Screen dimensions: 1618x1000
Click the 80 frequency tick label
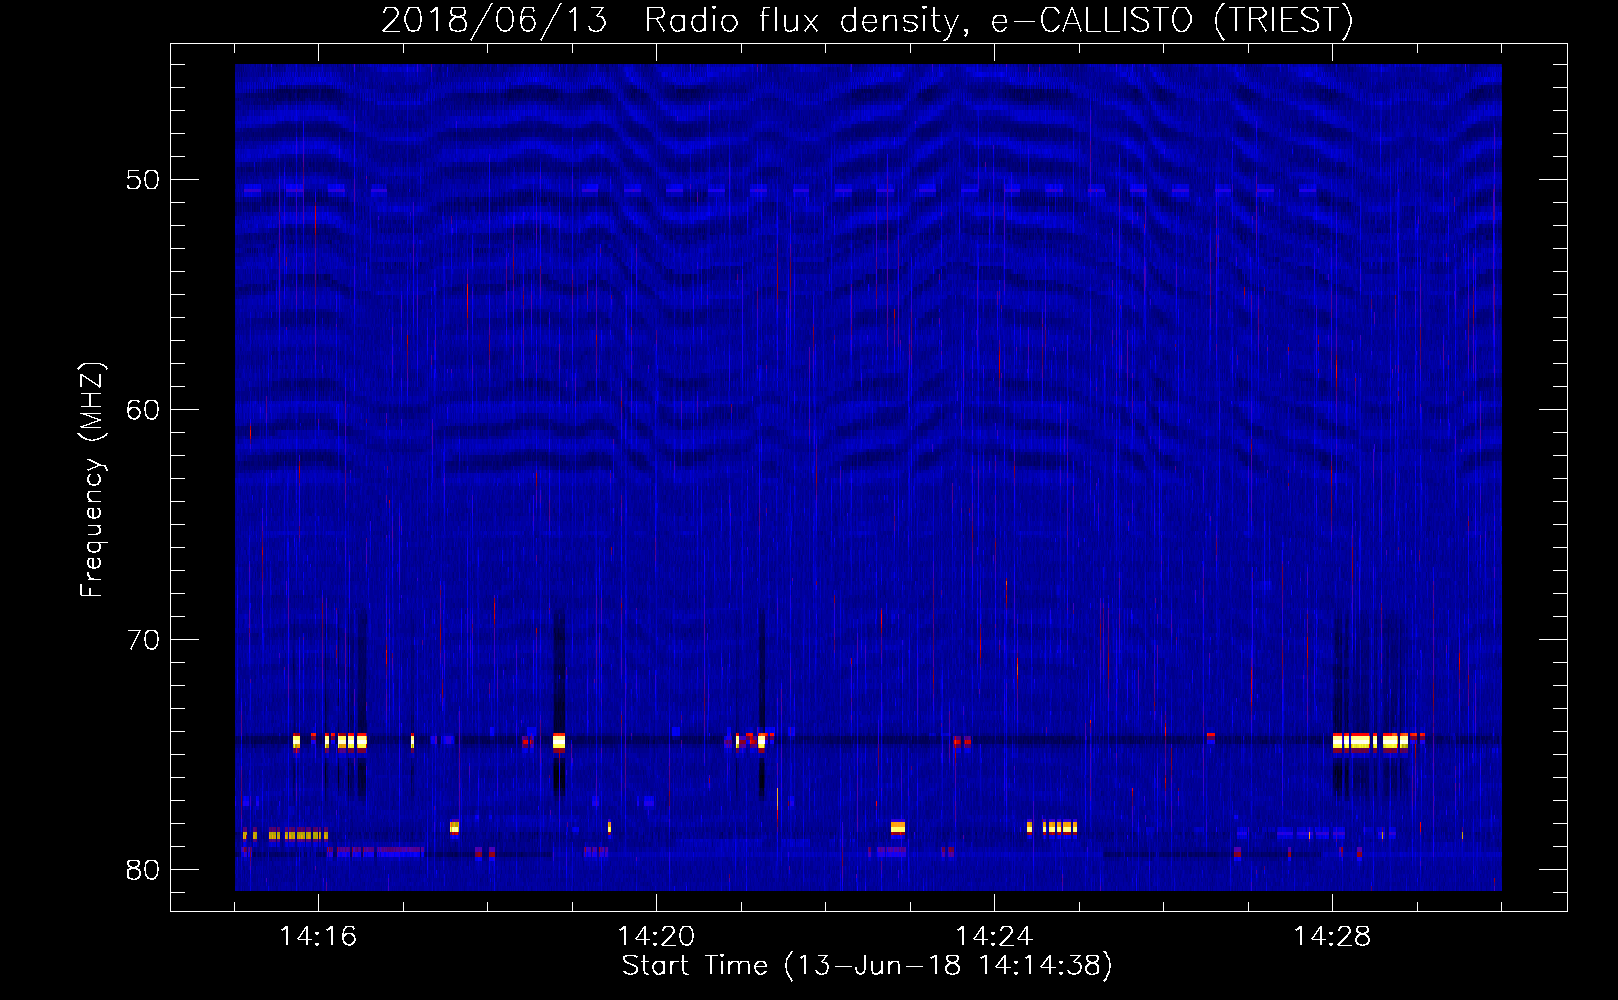143,870
